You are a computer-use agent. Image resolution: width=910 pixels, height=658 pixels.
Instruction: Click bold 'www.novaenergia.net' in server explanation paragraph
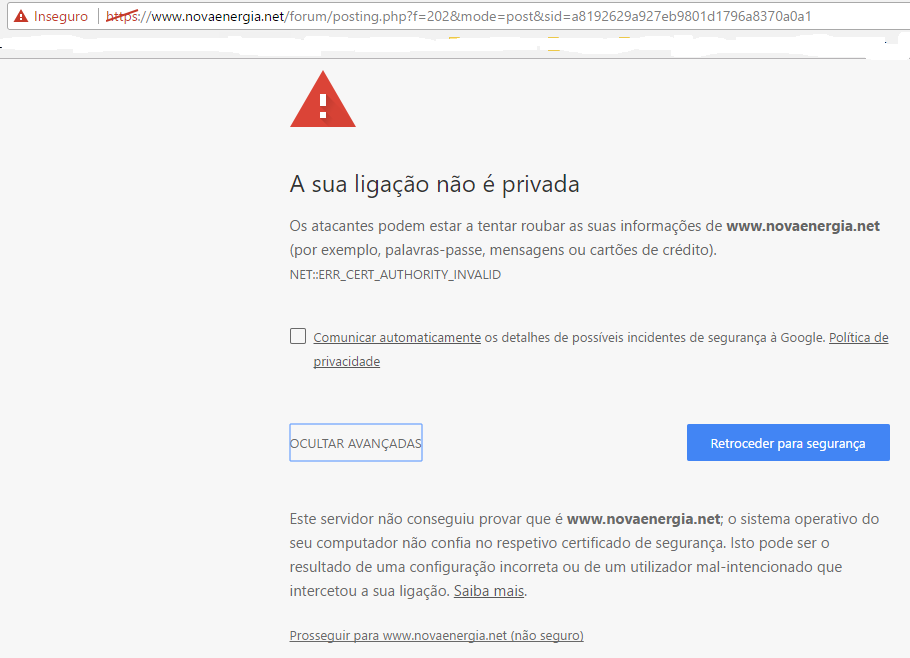(x=644, y=519)
